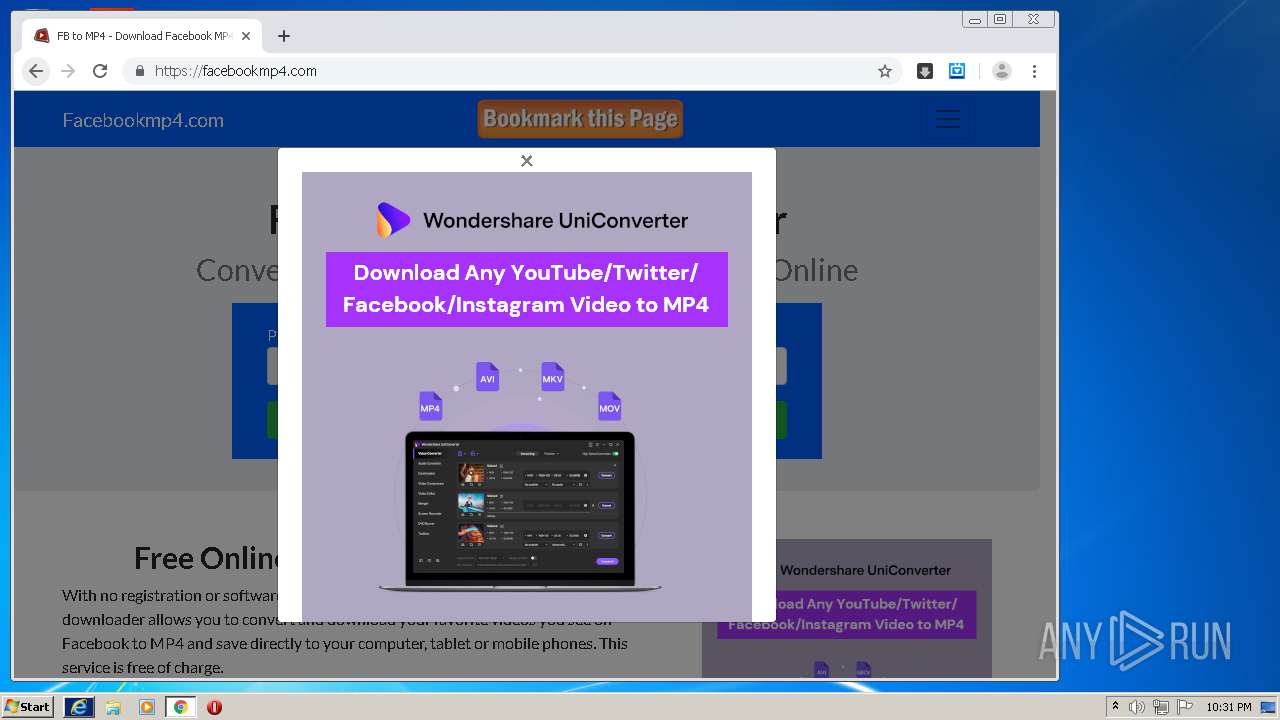Open the hamburger navigation menu

947,119
